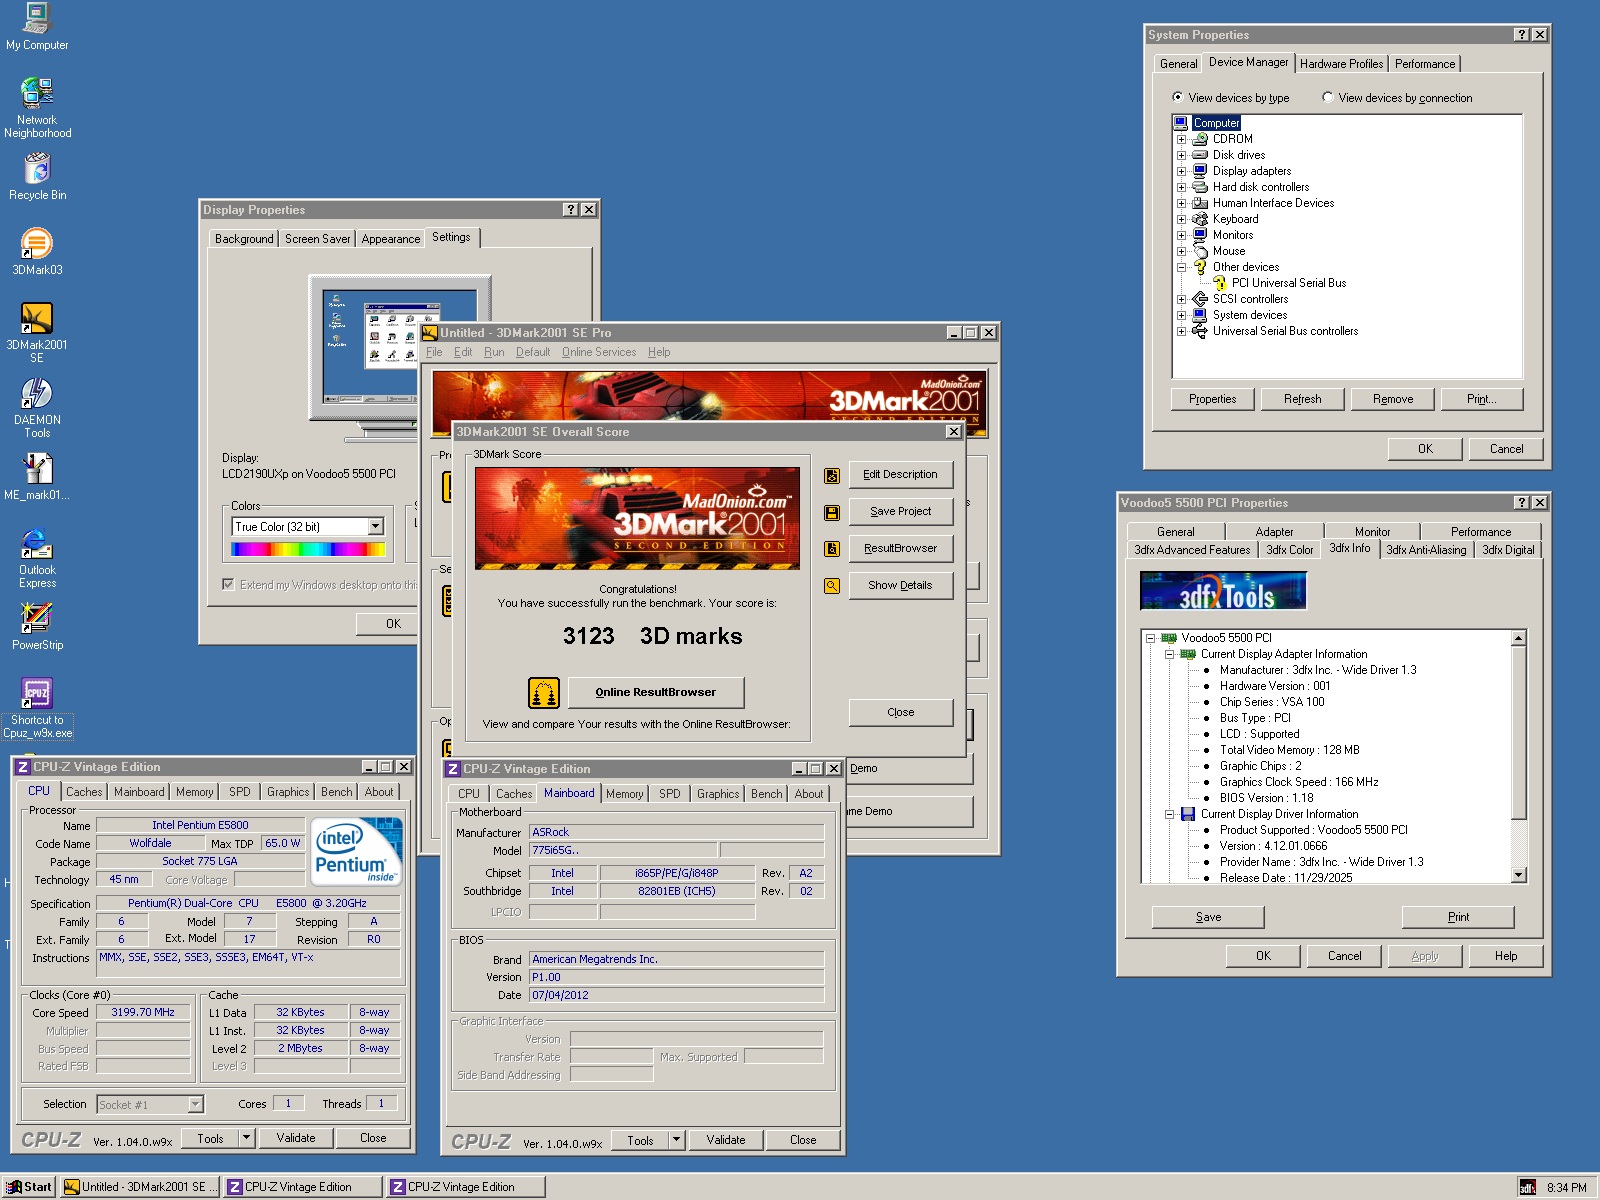
Task: Click the Core Speed value field
Action: [x=143, y=1013]
